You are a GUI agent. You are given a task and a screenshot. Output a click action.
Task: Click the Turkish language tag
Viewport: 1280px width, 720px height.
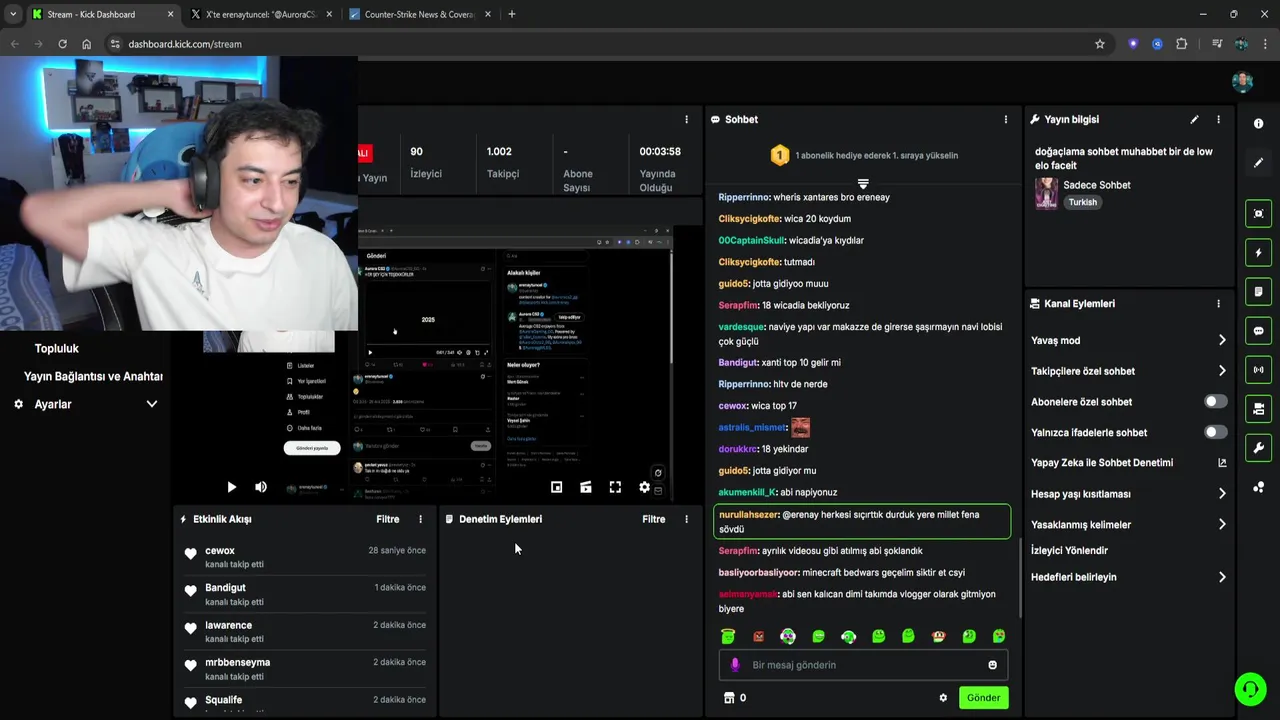pyautogui.click(x=1082, y=202)
